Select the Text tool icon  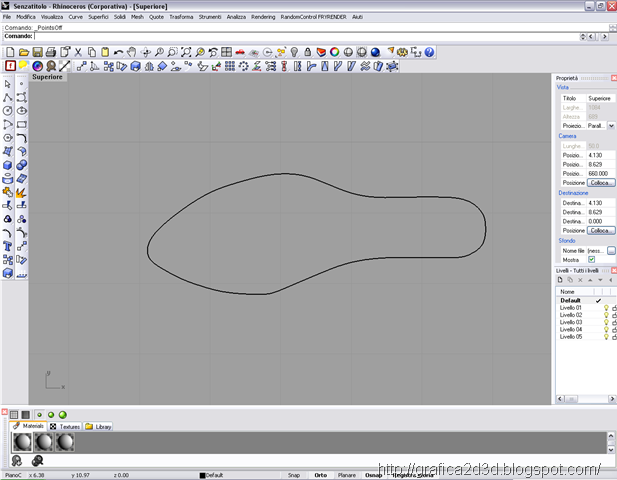click(x=7, y=247)
